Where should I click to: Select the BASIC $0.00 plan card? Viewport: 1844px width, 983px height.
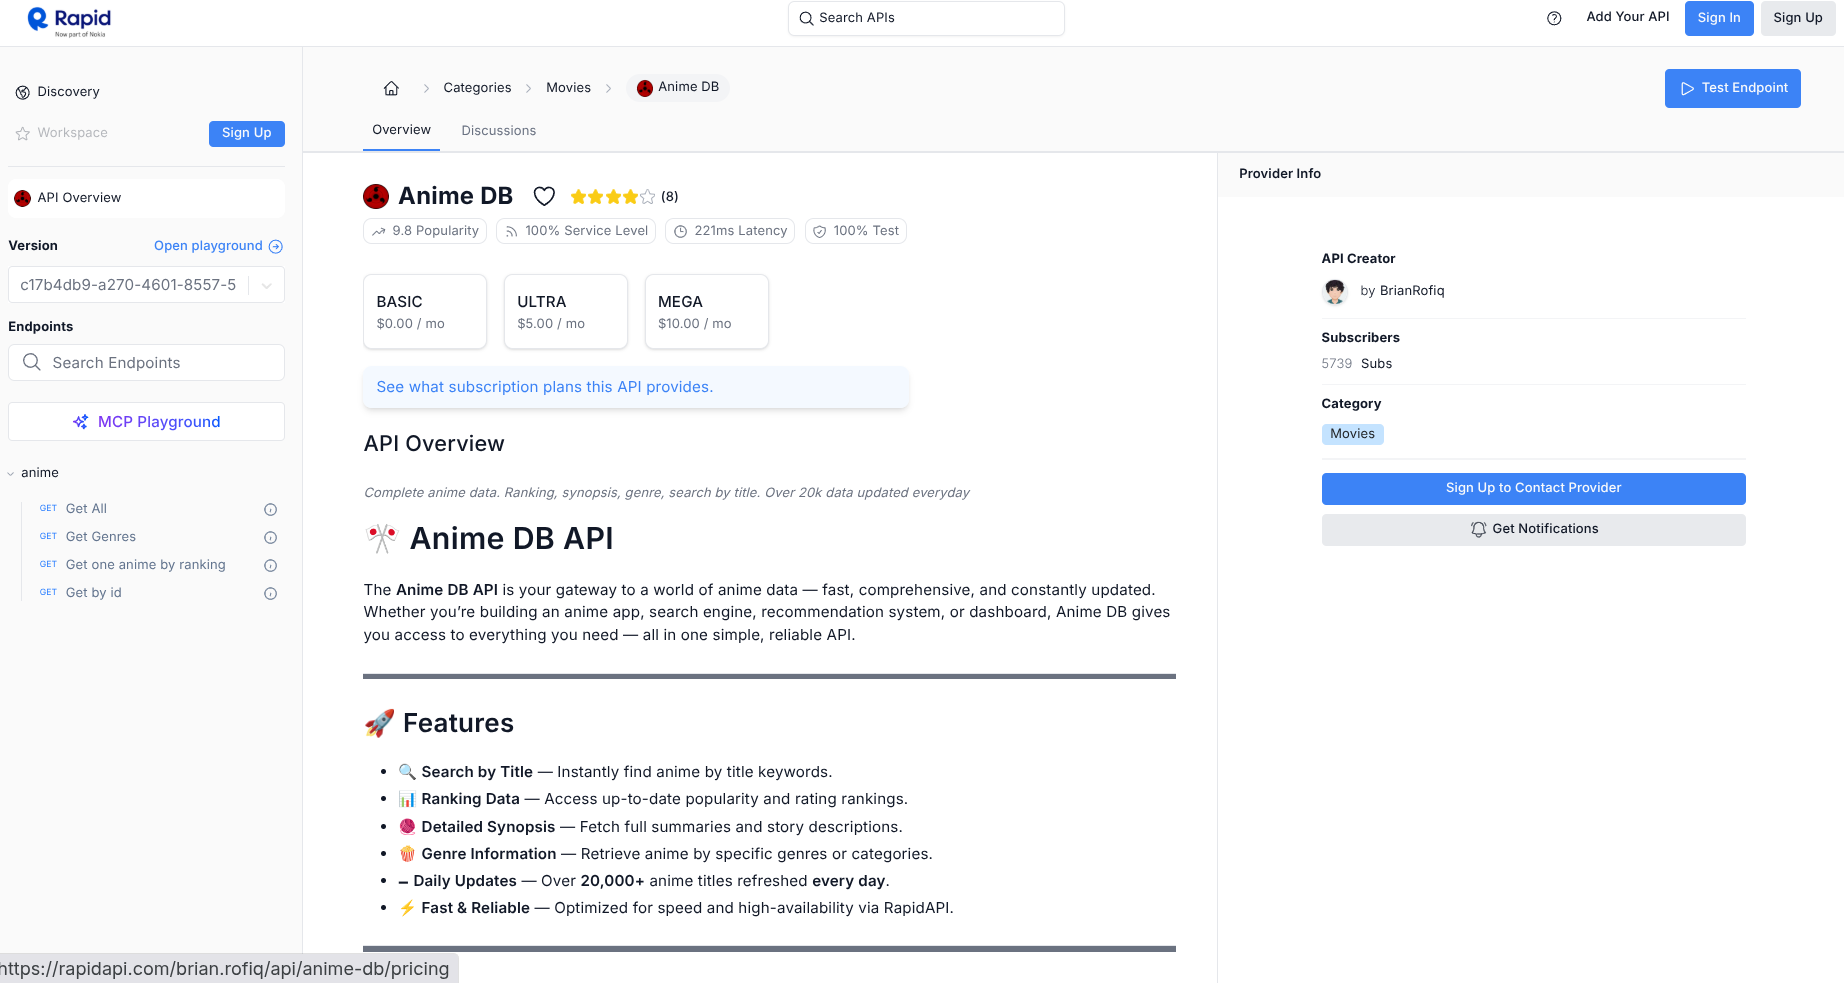pos(425,312)
